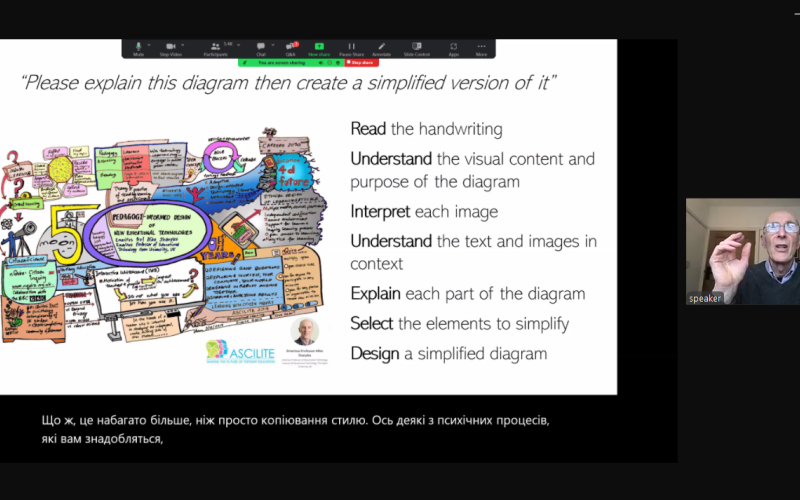Click the 'You are screen sharing' indicator

[281, 63]
